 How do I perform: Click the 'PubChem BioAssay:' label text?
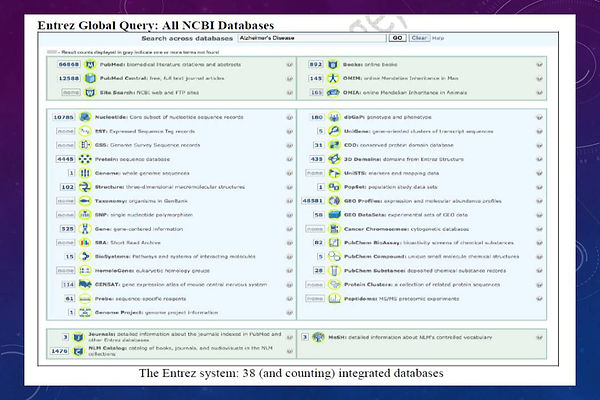(x=372, y=243)
